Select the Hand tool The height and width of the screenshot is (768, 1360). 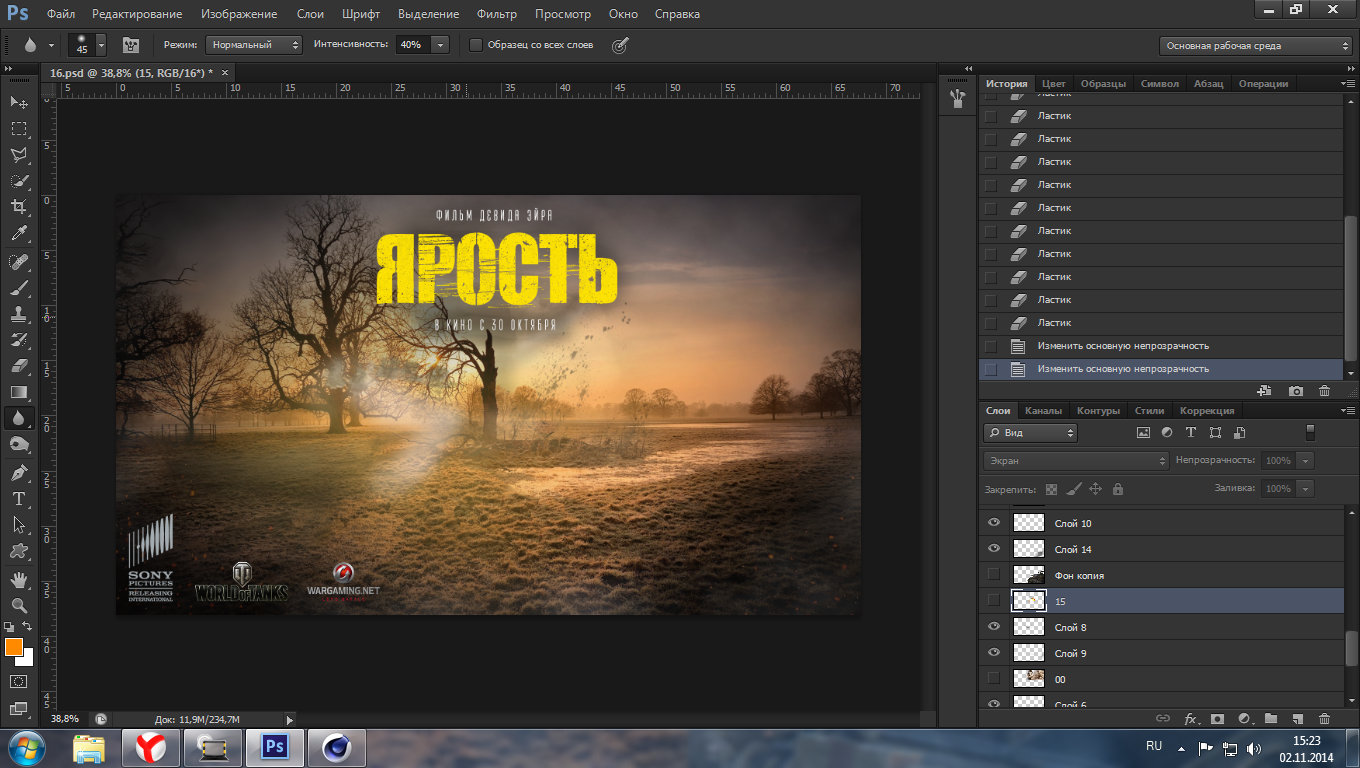pos(19,579)
